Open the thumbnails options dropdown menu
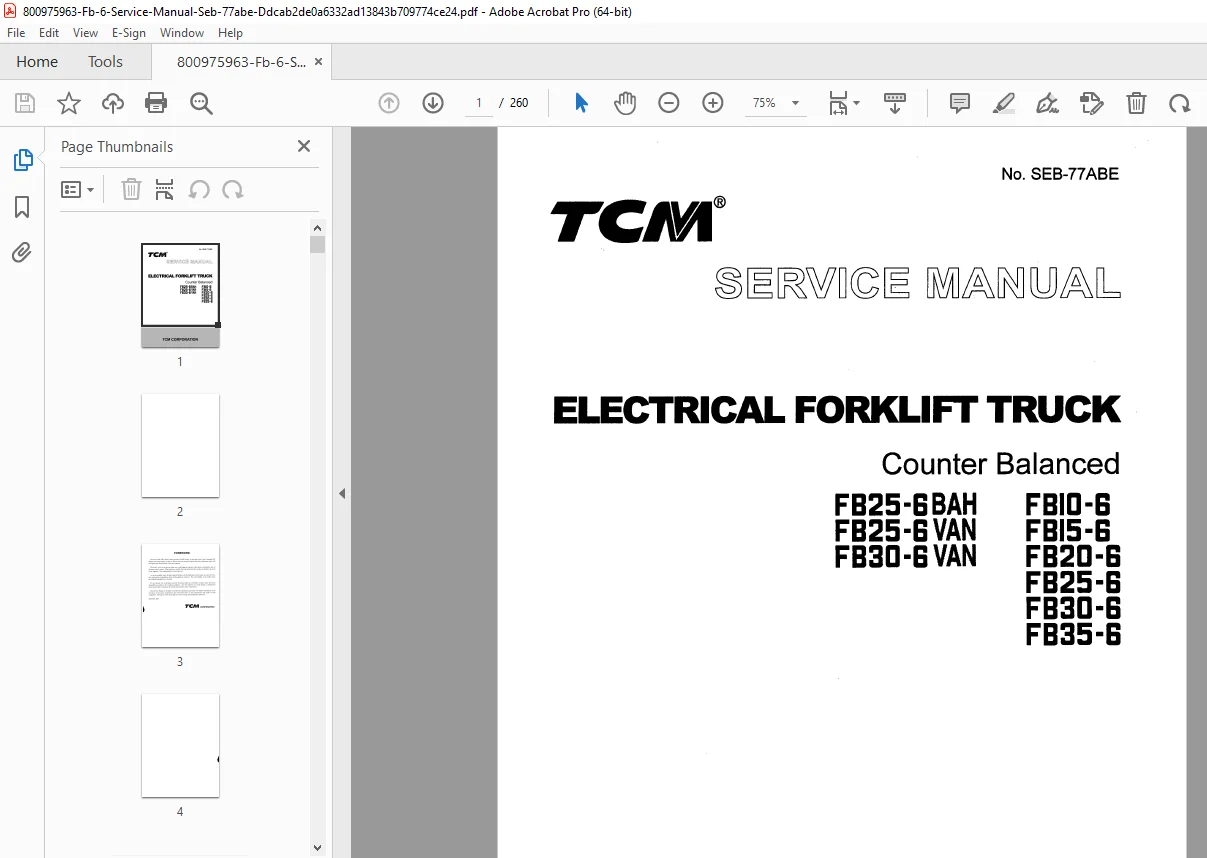Image resolution: width=1207 pixels, height=858 pixels. click(78, 190)
